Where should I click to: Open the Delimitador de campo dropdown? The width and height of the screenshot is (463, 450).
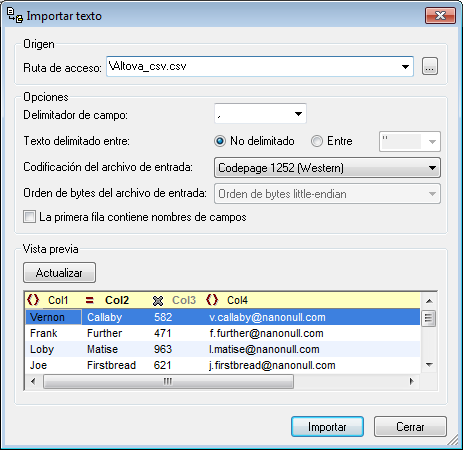click(260, 114)
